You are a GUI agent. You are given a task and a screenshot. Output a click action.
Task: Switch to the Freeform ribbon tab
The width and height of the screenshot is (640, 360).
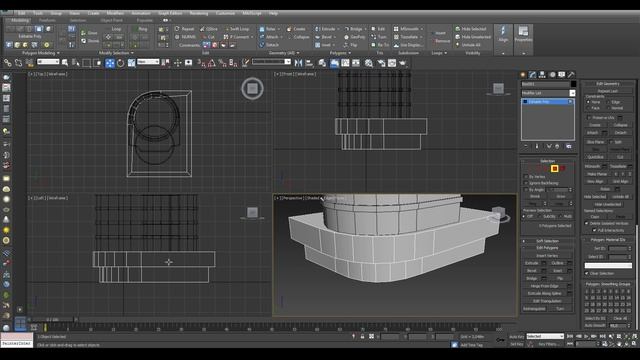(x=47, y=20)
